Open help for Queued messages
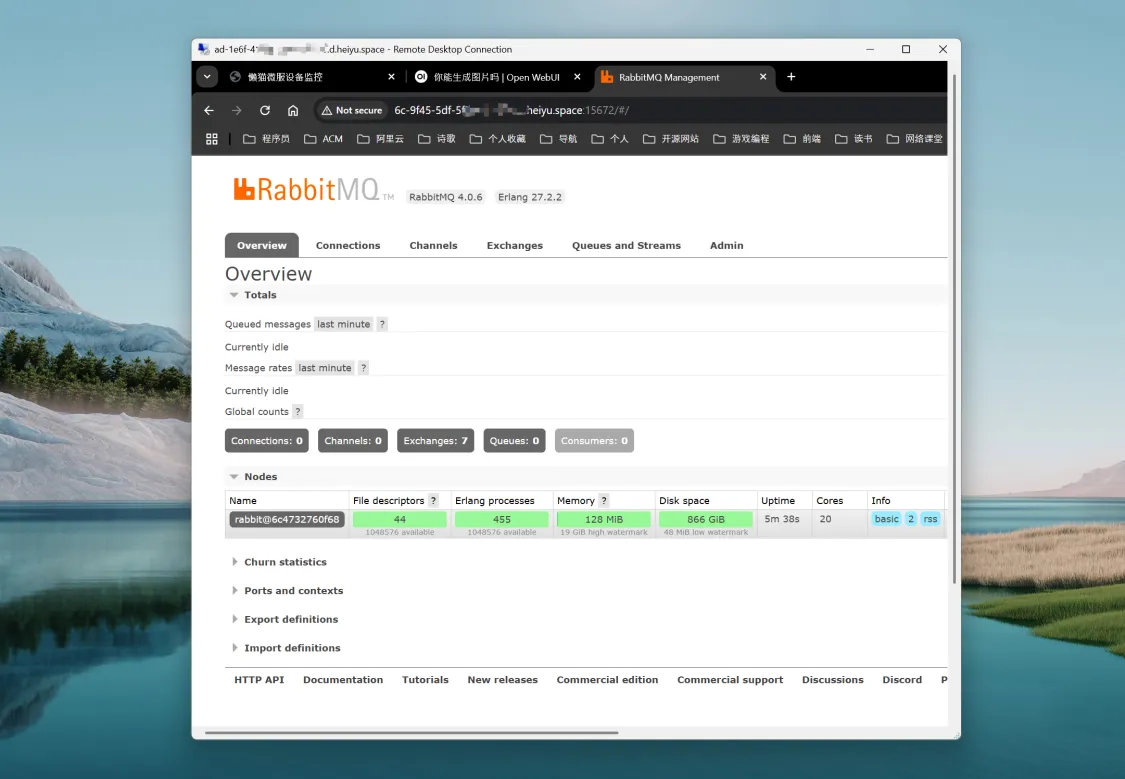Screen dimensions: 1125x779 coord(382,324)
